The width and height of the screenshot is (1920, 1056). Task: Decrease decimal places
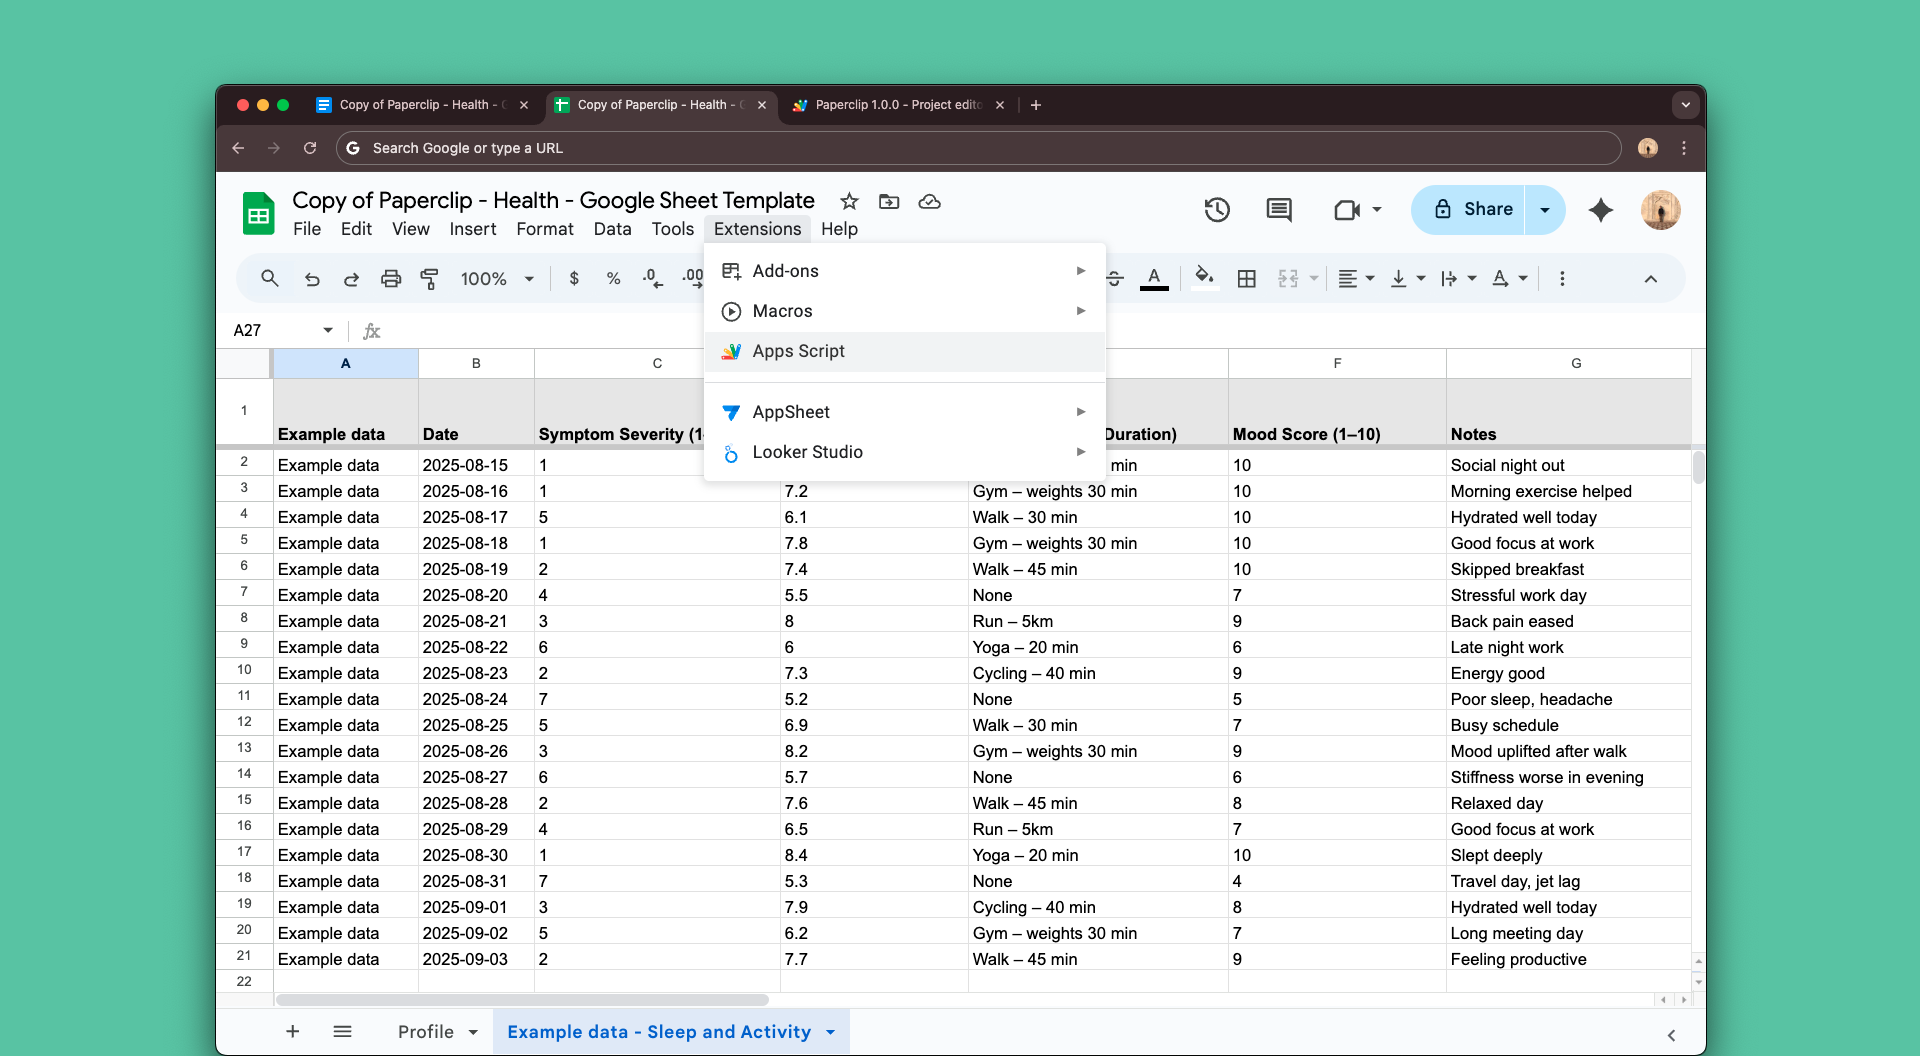(652, 278)
